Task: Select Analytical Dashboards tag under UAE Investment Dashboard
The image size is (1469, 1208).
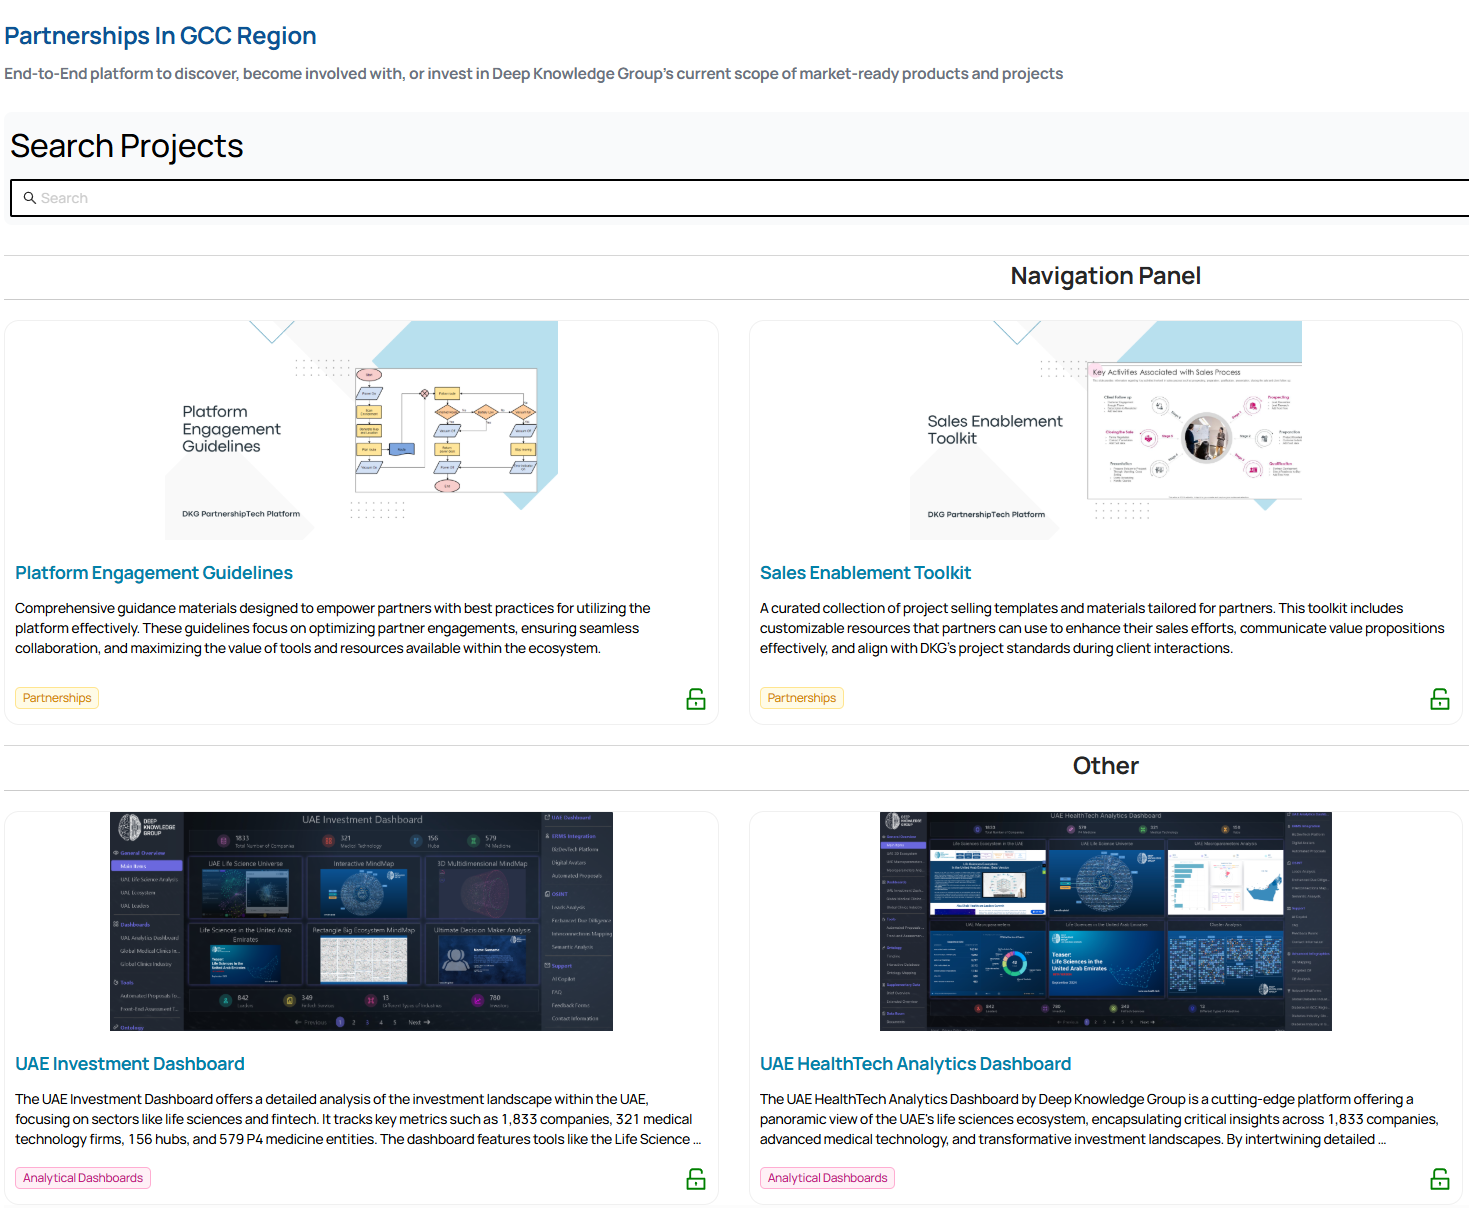Action: tap(83, 1178)
